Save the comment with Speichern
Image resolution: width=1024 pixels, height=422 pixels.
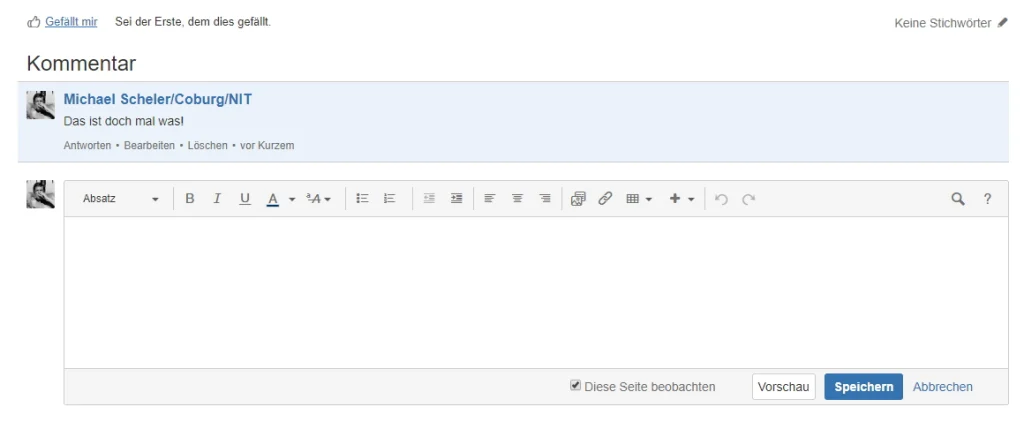point(863,387)
